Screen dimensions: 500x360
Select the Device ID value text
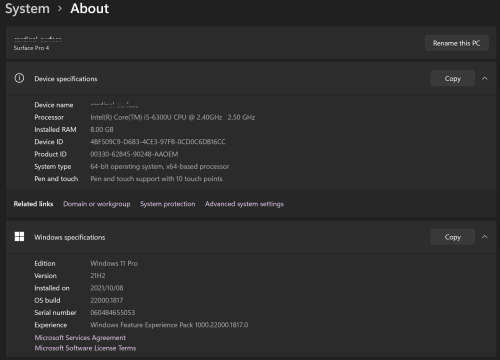click(158, 142)
